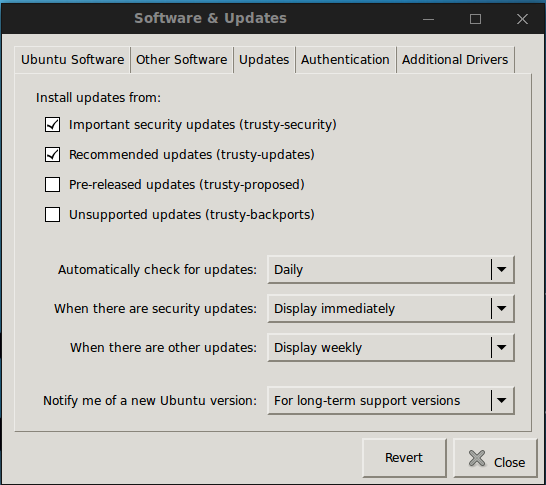This screenshot has width=546, height=485.
Task: Open the Additional Drivers tab
Action: (455, 60)
